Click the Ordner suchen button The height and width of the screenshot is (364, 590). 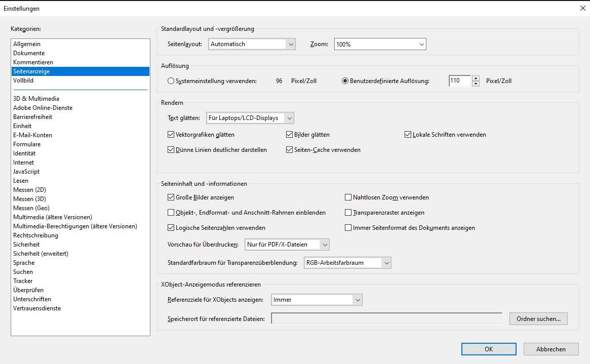coord(538,318)
